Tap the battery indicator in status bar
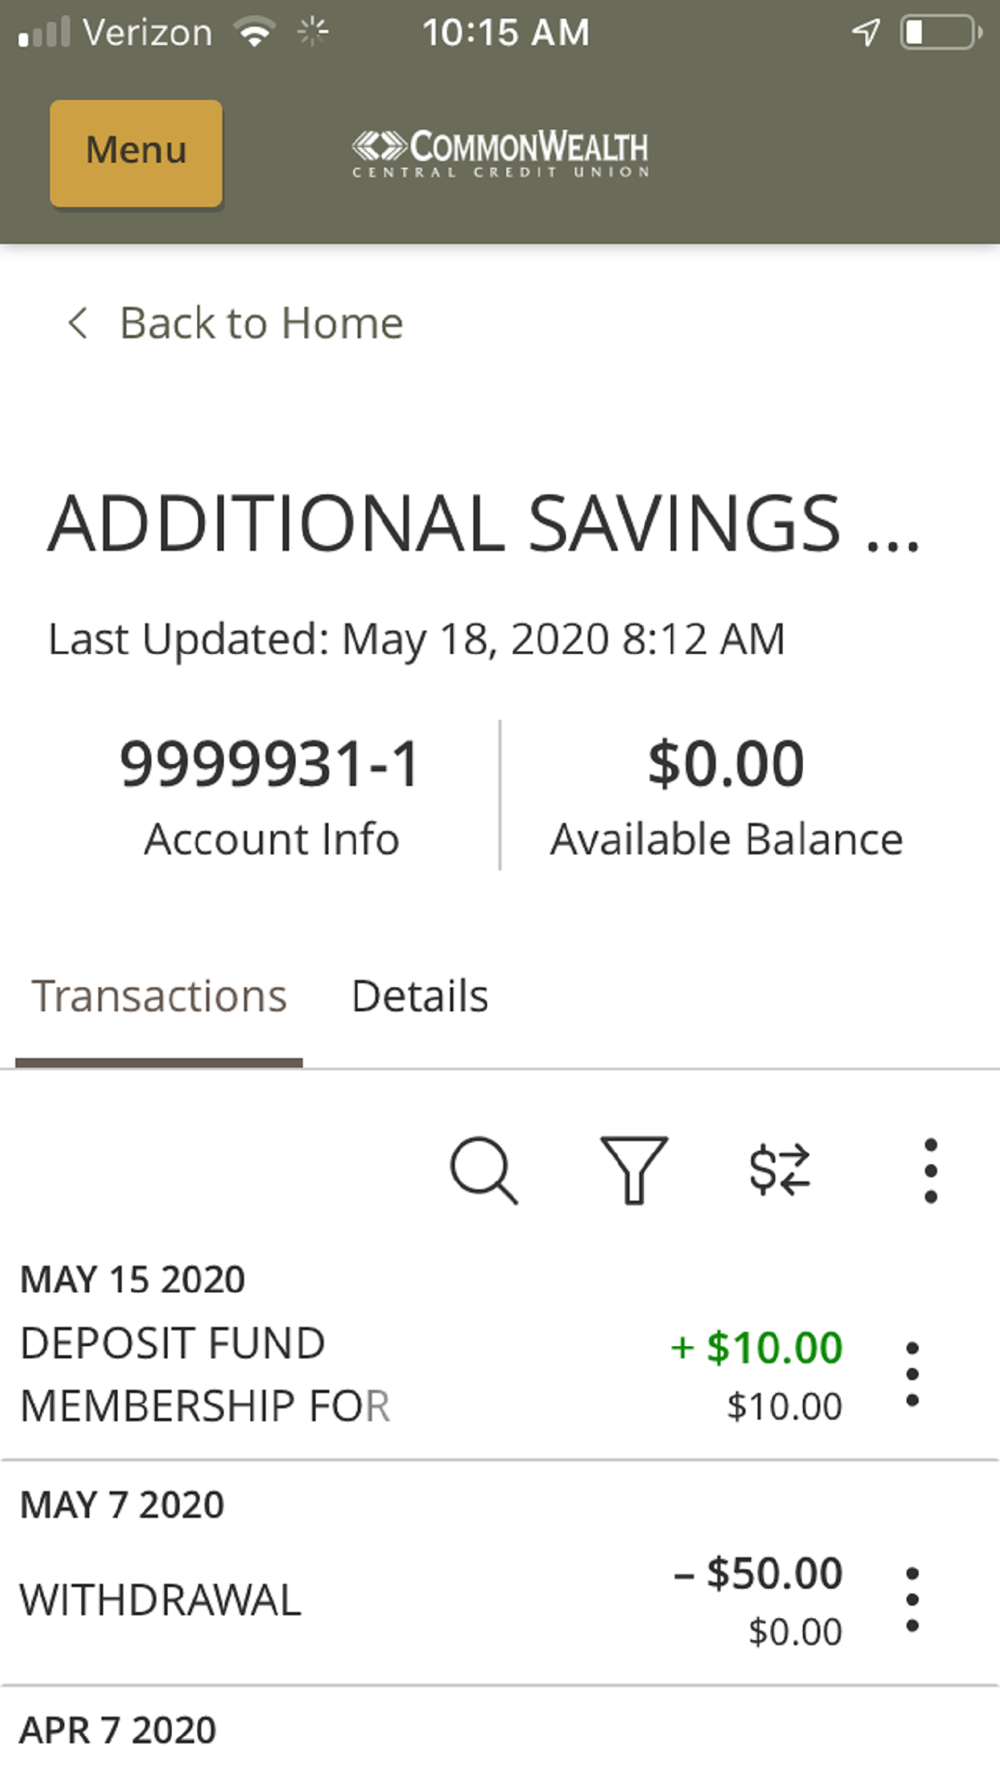The height and width of the screenshot is (1778, 1000). click(940, 33)
